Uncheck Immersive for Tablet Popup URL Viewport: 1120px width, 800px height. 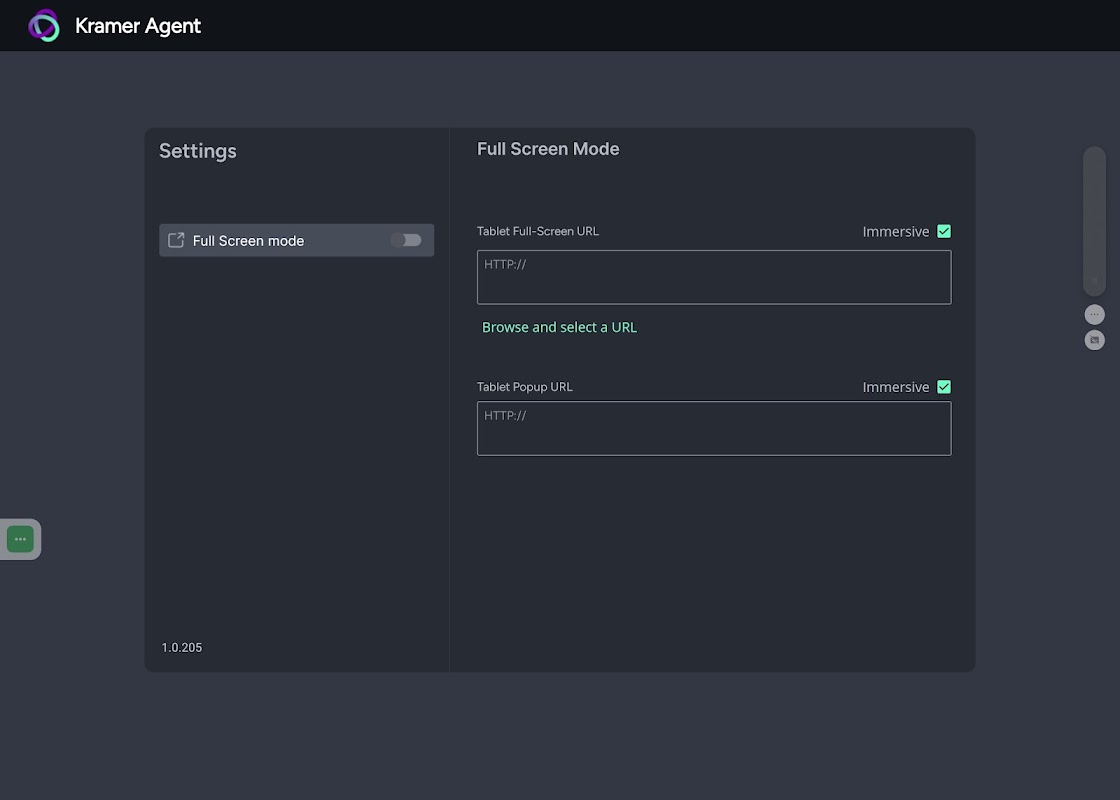[x=944, y=387]
